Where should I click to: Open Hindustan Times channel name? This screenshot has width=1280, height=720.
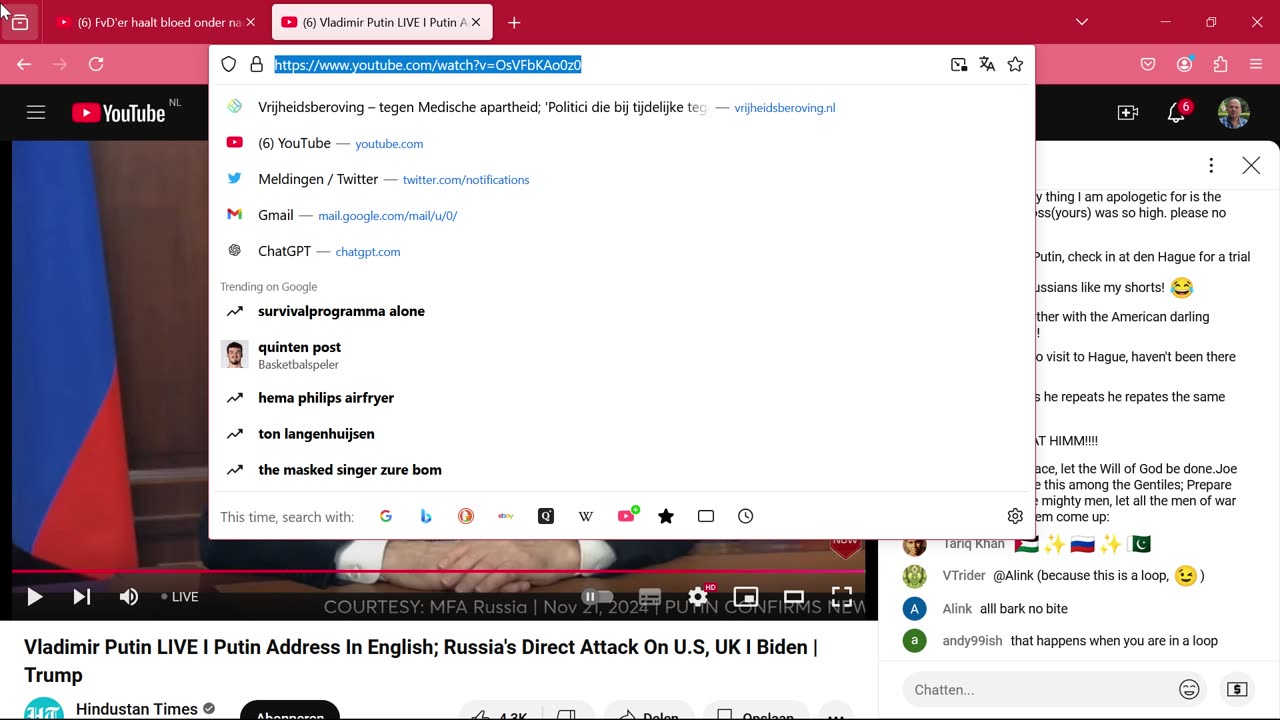pyautogui.click(x=137, y=709)
